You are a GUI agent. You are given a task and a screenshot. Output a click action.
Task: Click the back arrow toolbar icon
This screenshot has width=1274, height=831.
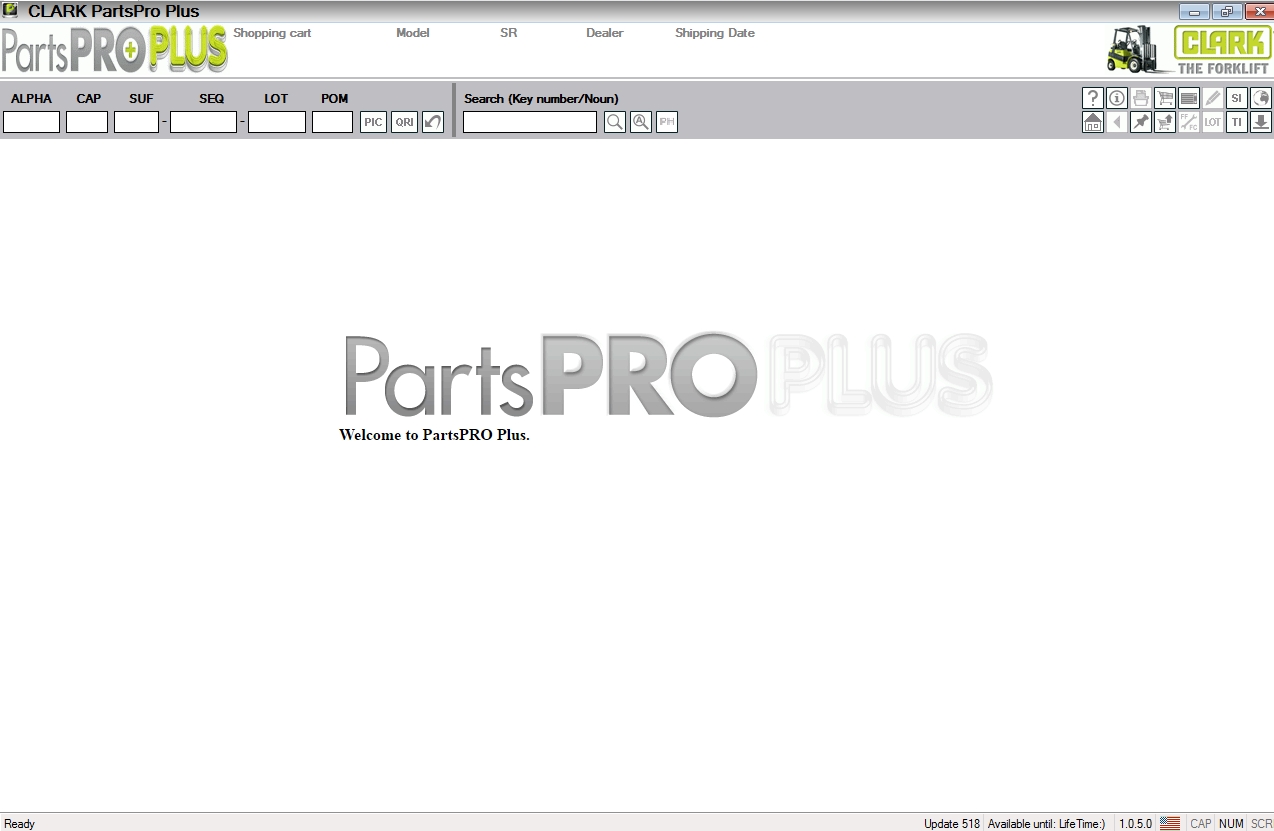point(1117,122)
